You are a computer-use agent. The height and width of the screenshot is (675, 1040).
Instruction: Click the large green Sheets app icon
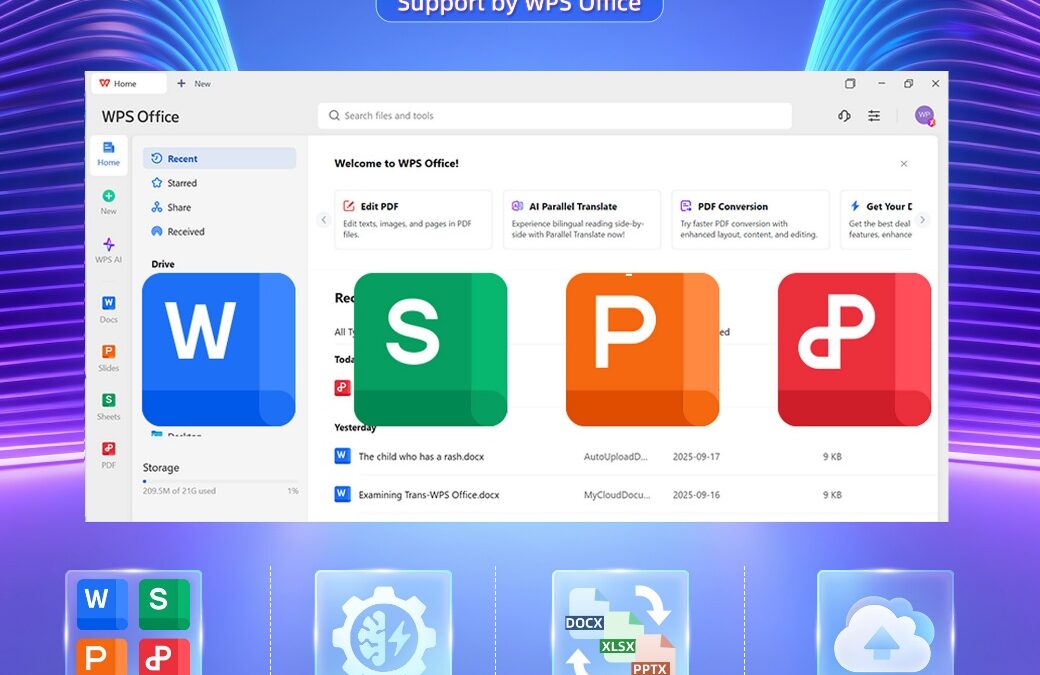pos(430,349)
